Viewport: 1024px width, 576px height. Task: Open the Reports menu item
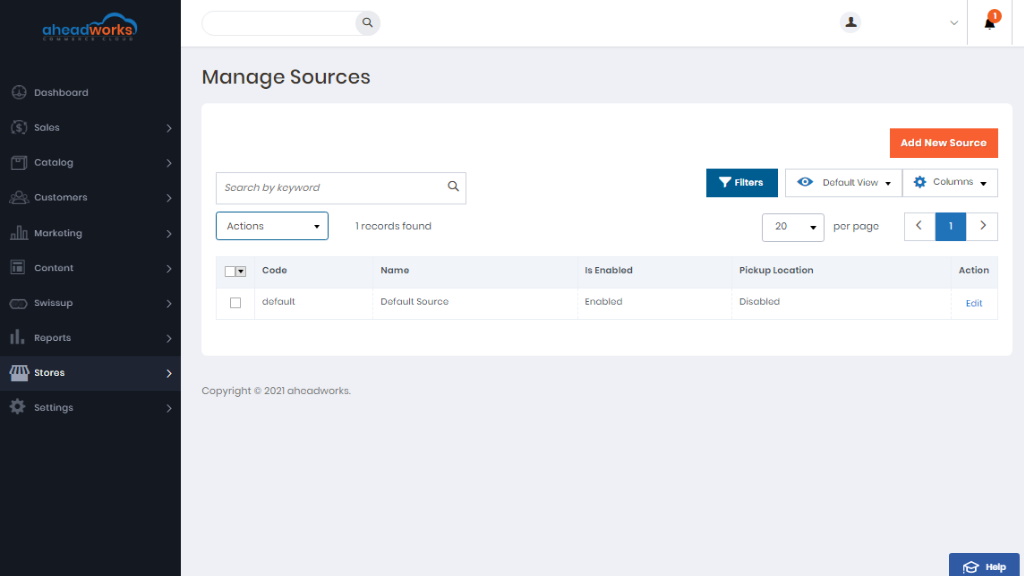pos(90,338)
